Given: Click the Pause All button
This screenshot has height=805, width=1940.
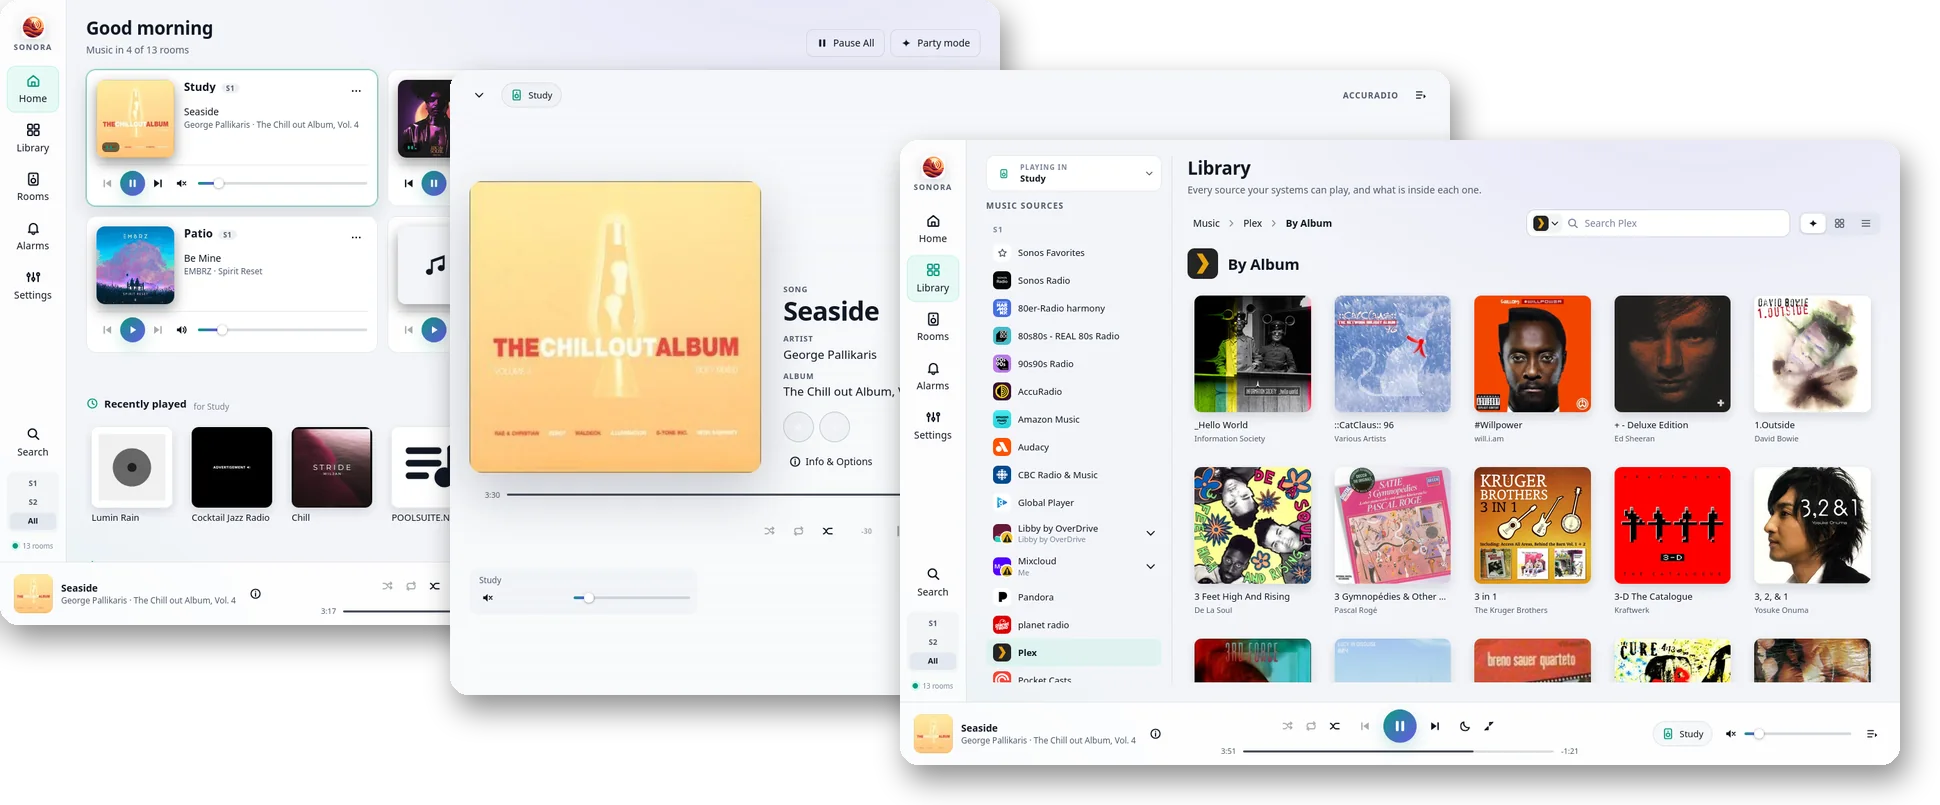Looking at the screenshot, I should (846, 43).
